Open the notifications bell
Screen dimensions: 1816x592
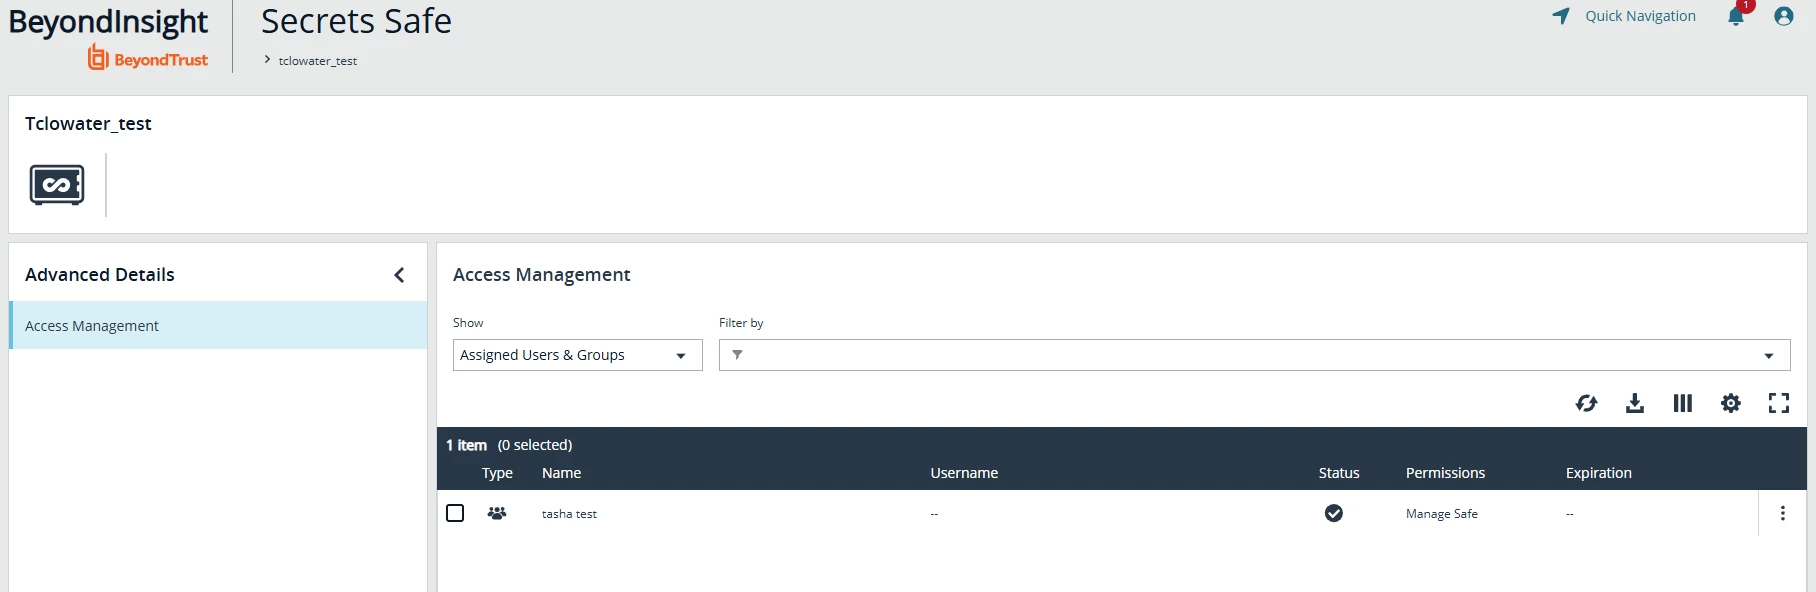click(x=1736, y=16)
